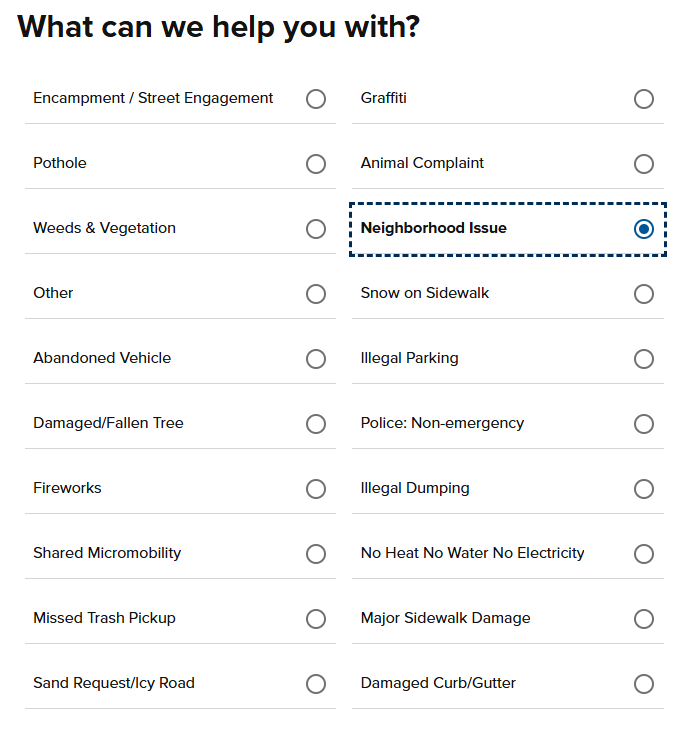
Task: Select the Encampment / Street Engagement radio button
Action: pos(316,99)
